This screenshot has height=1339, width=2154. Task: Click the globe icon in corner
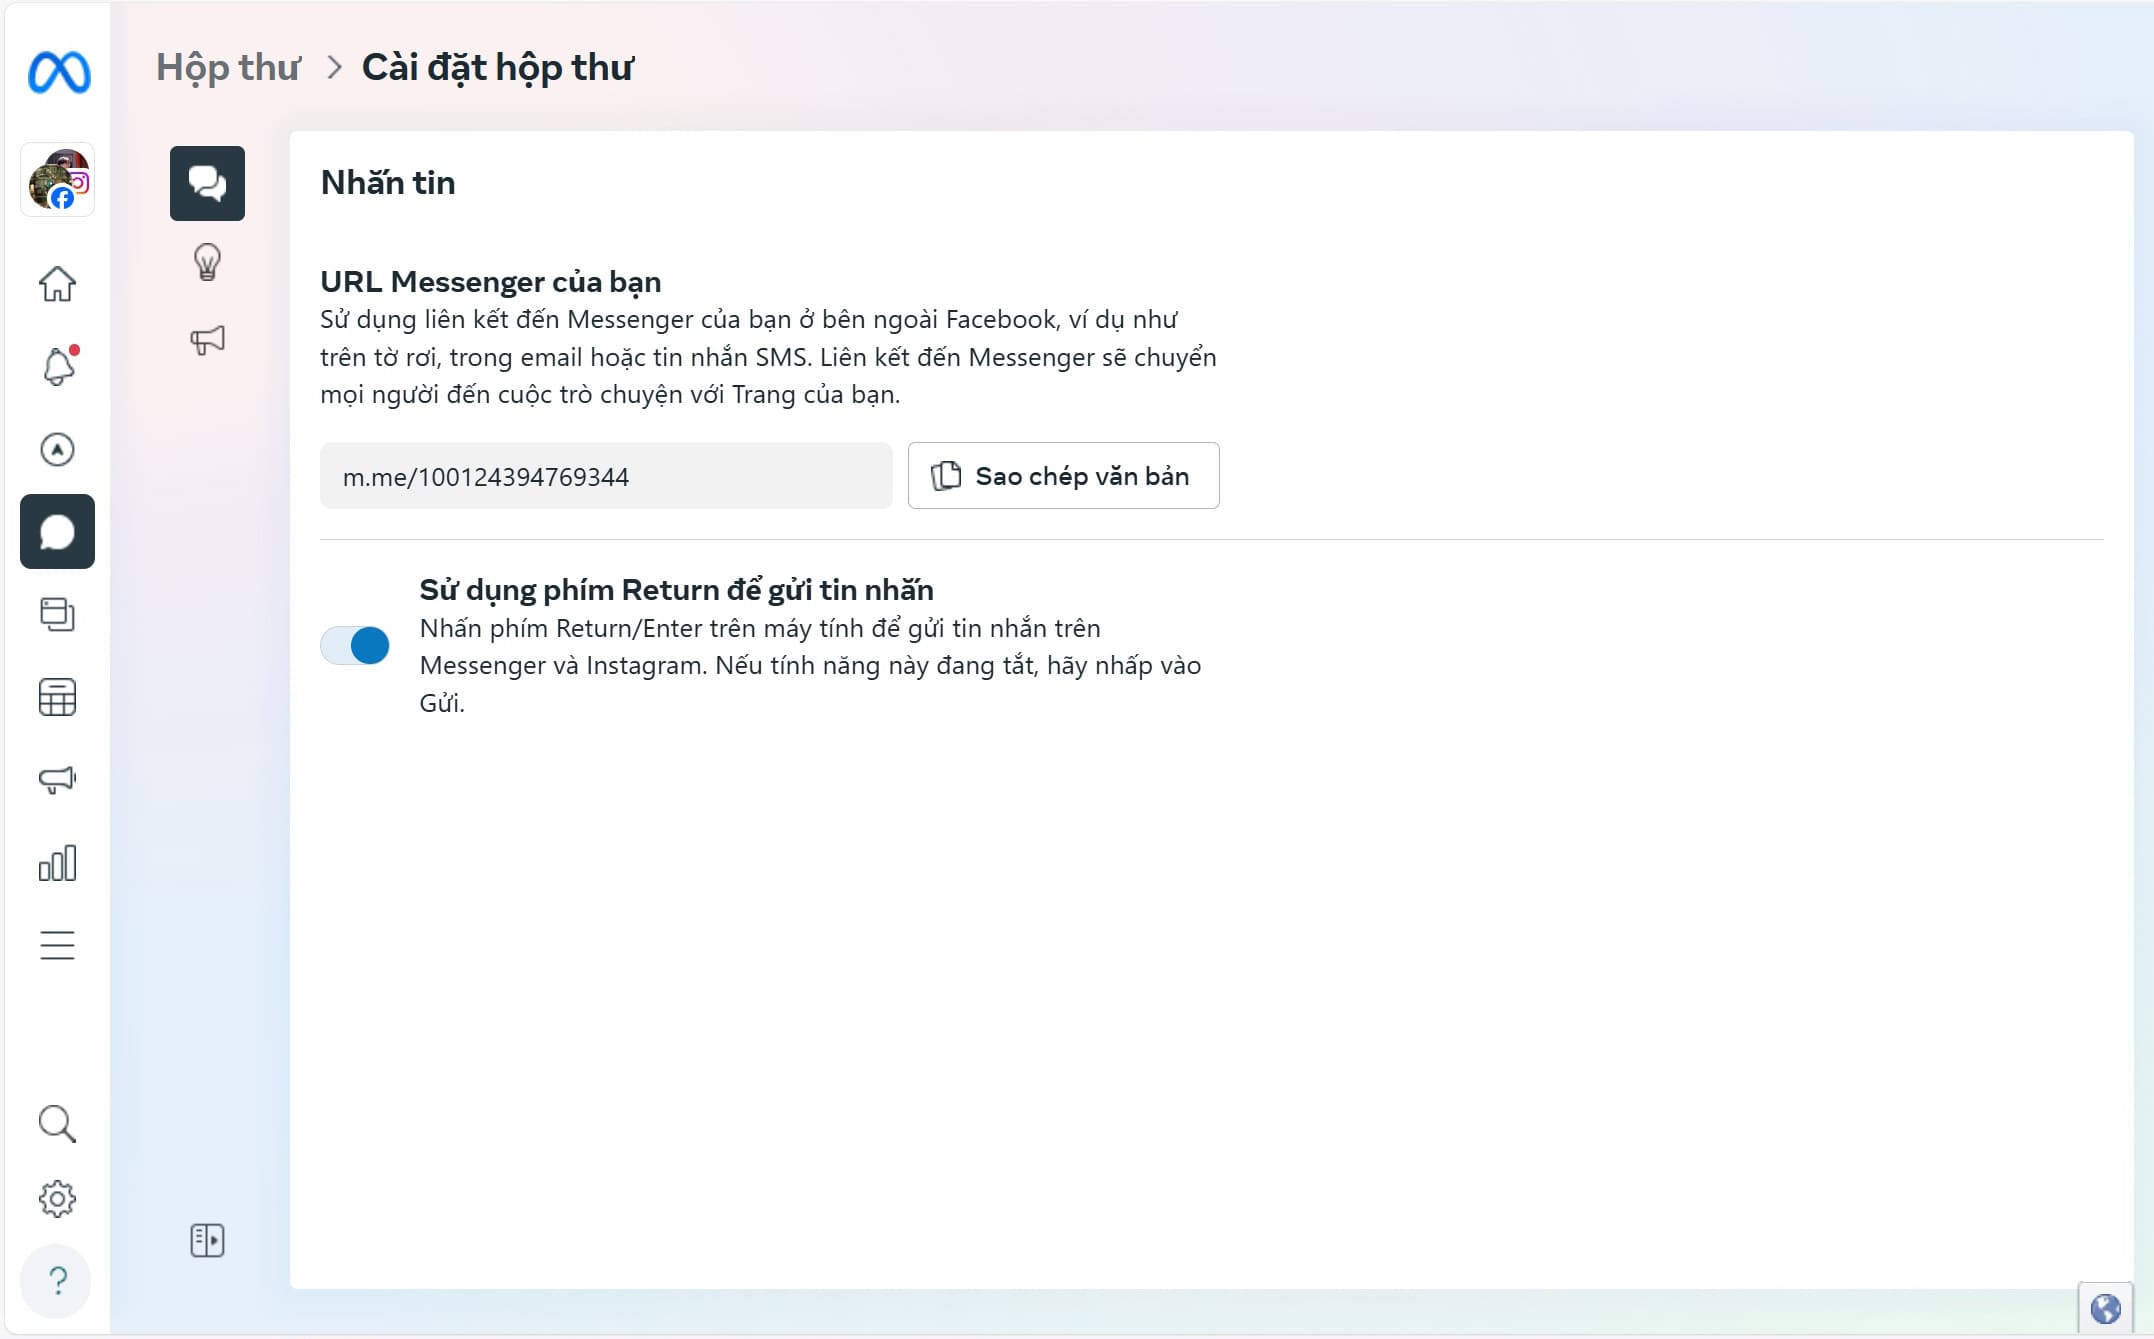2105,1309
